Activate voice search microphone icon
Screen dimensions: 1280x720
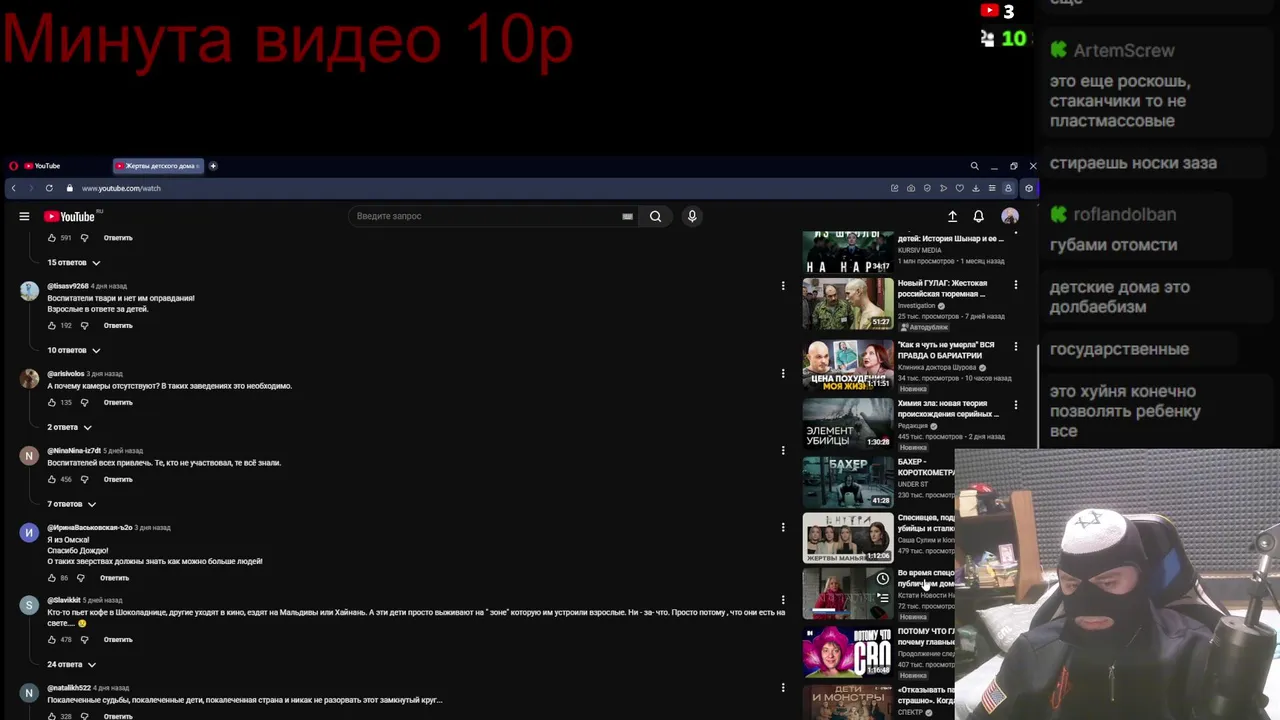[x=691, y=216]
